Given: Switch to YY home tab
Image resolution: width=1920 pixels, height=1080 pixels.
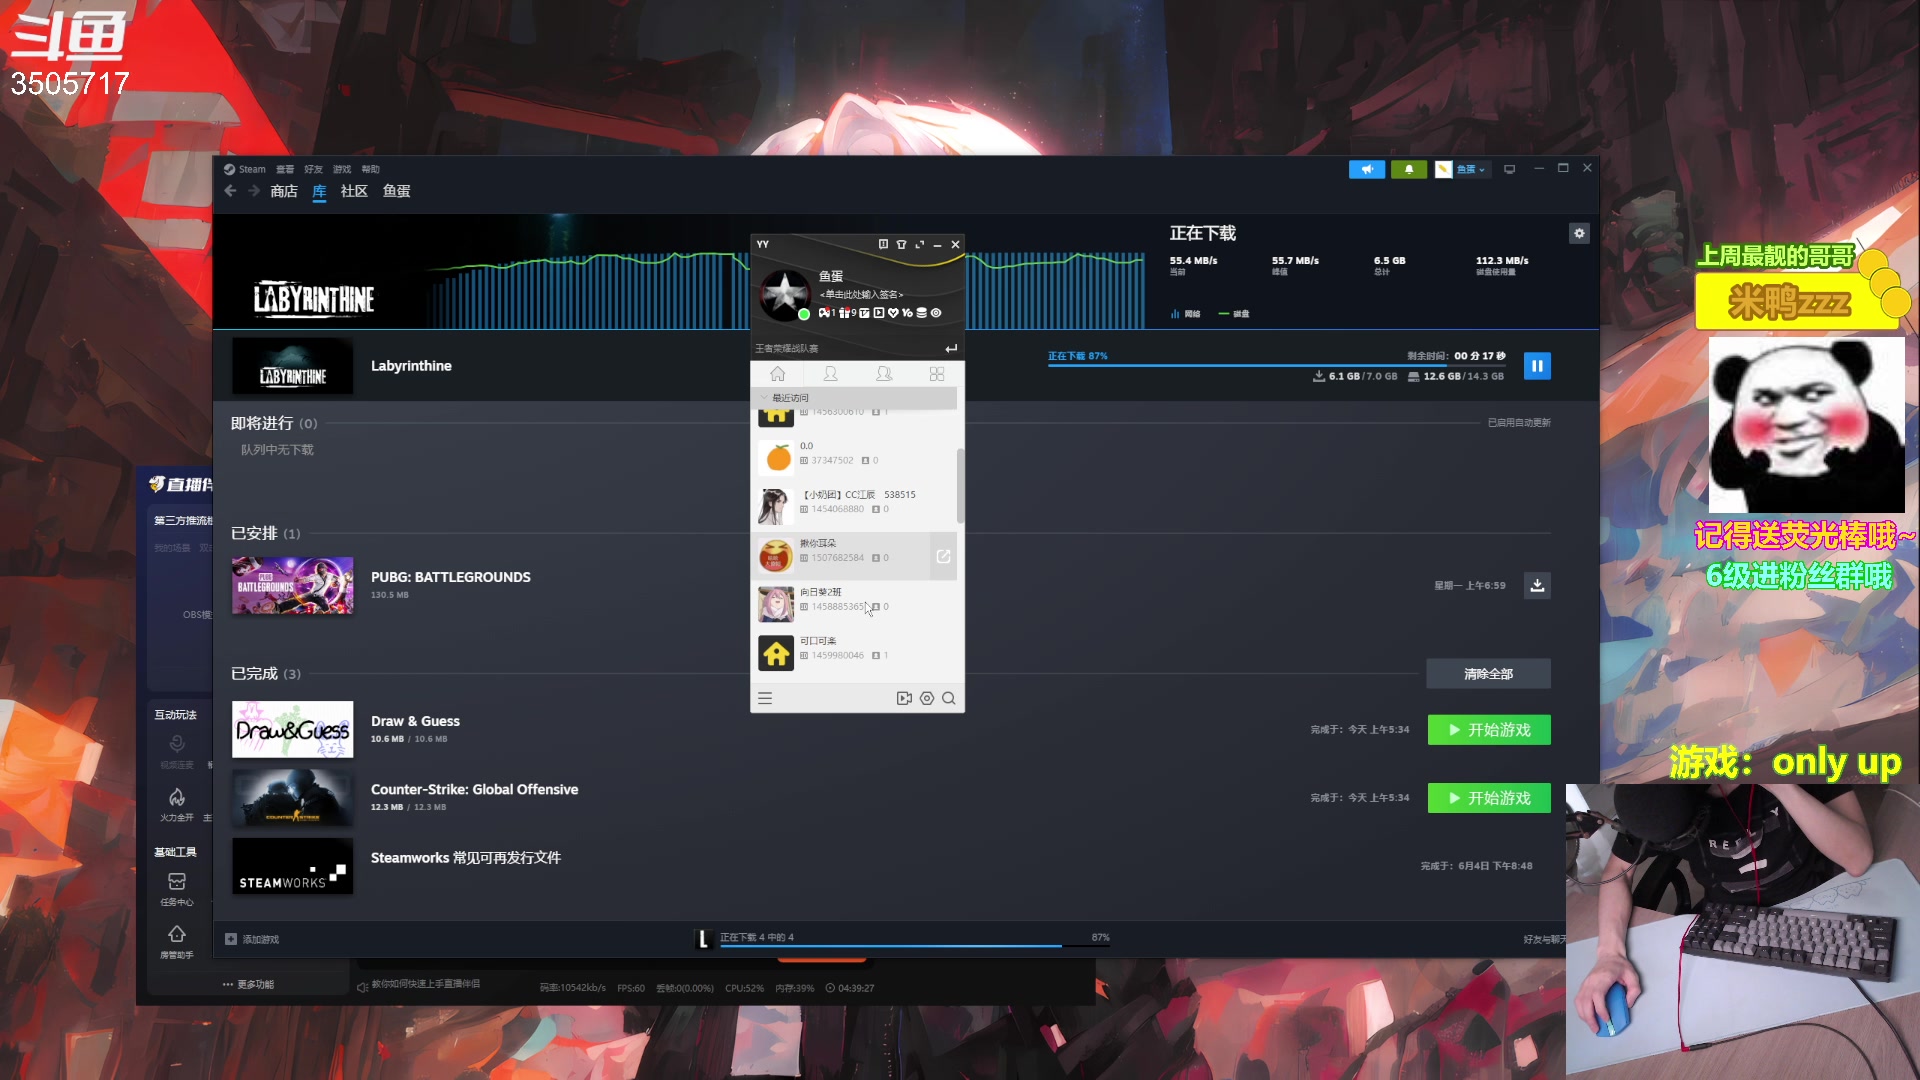Looking at the screenshot, I should (778, 374).
